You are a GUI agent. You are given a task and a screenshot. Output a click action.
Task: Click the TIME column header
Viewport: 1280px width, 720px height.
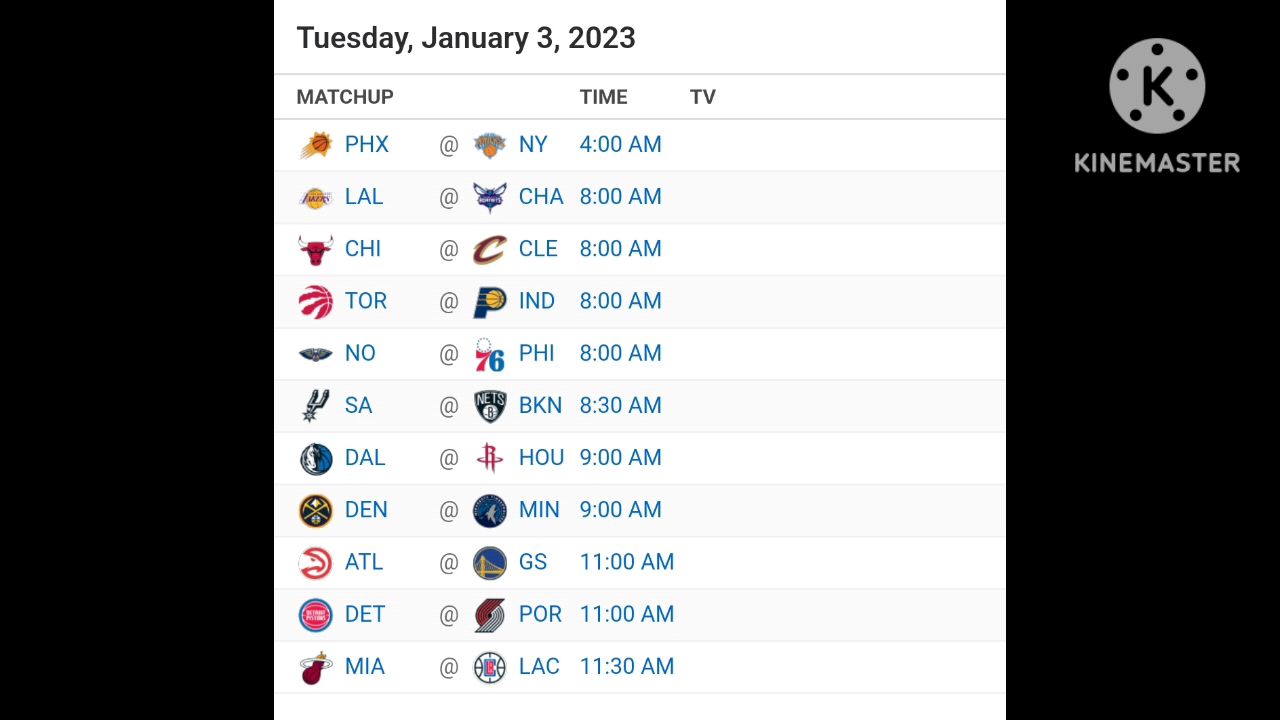(x=604, y=97)
